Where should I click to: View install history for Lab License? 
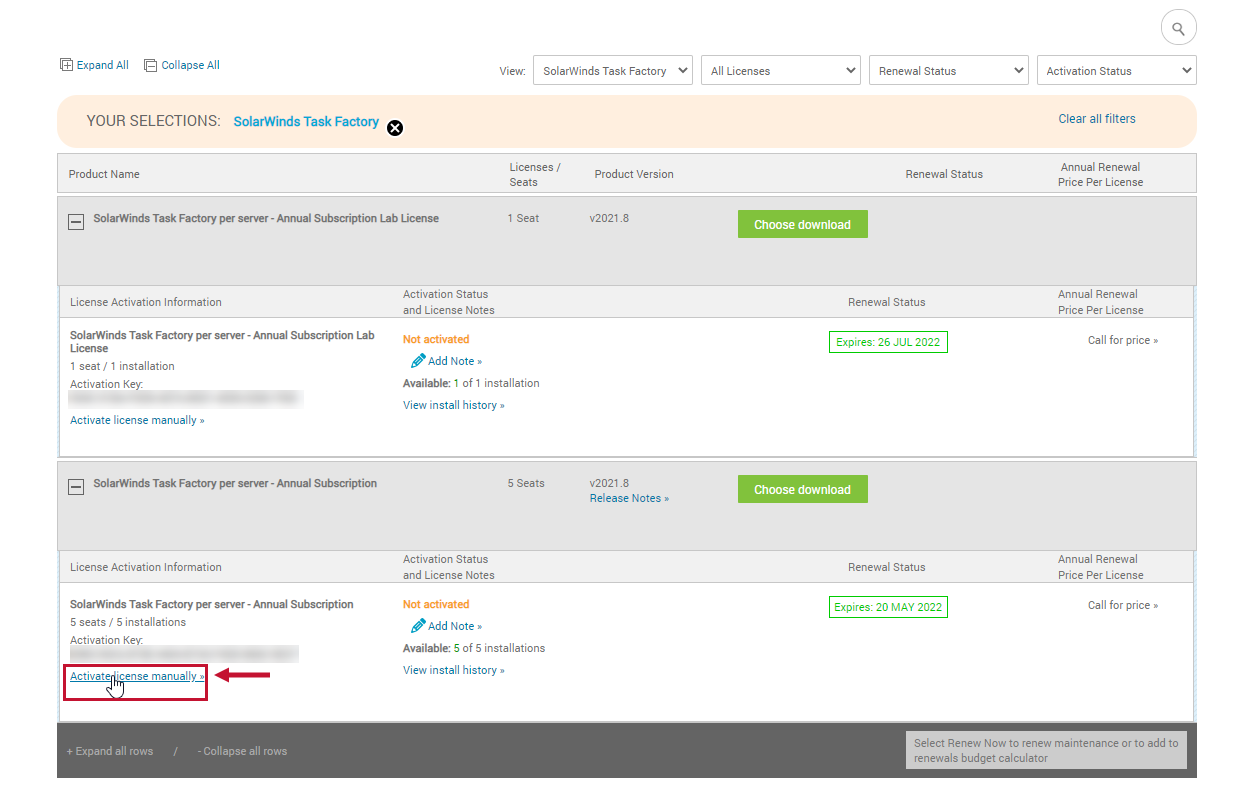coord(453,405)
